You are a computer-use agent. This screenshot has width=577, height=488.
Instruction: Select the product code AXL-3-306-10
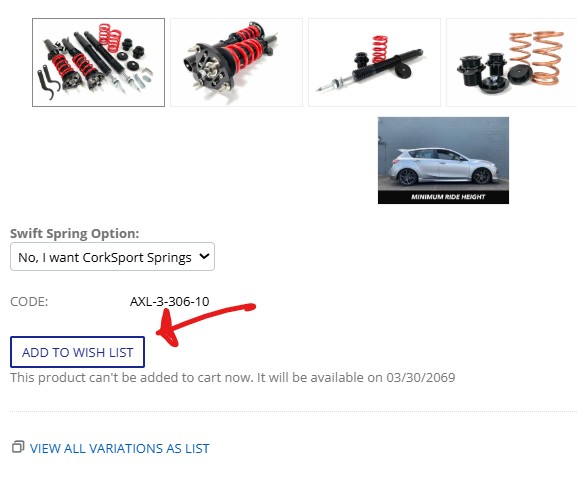170,301
